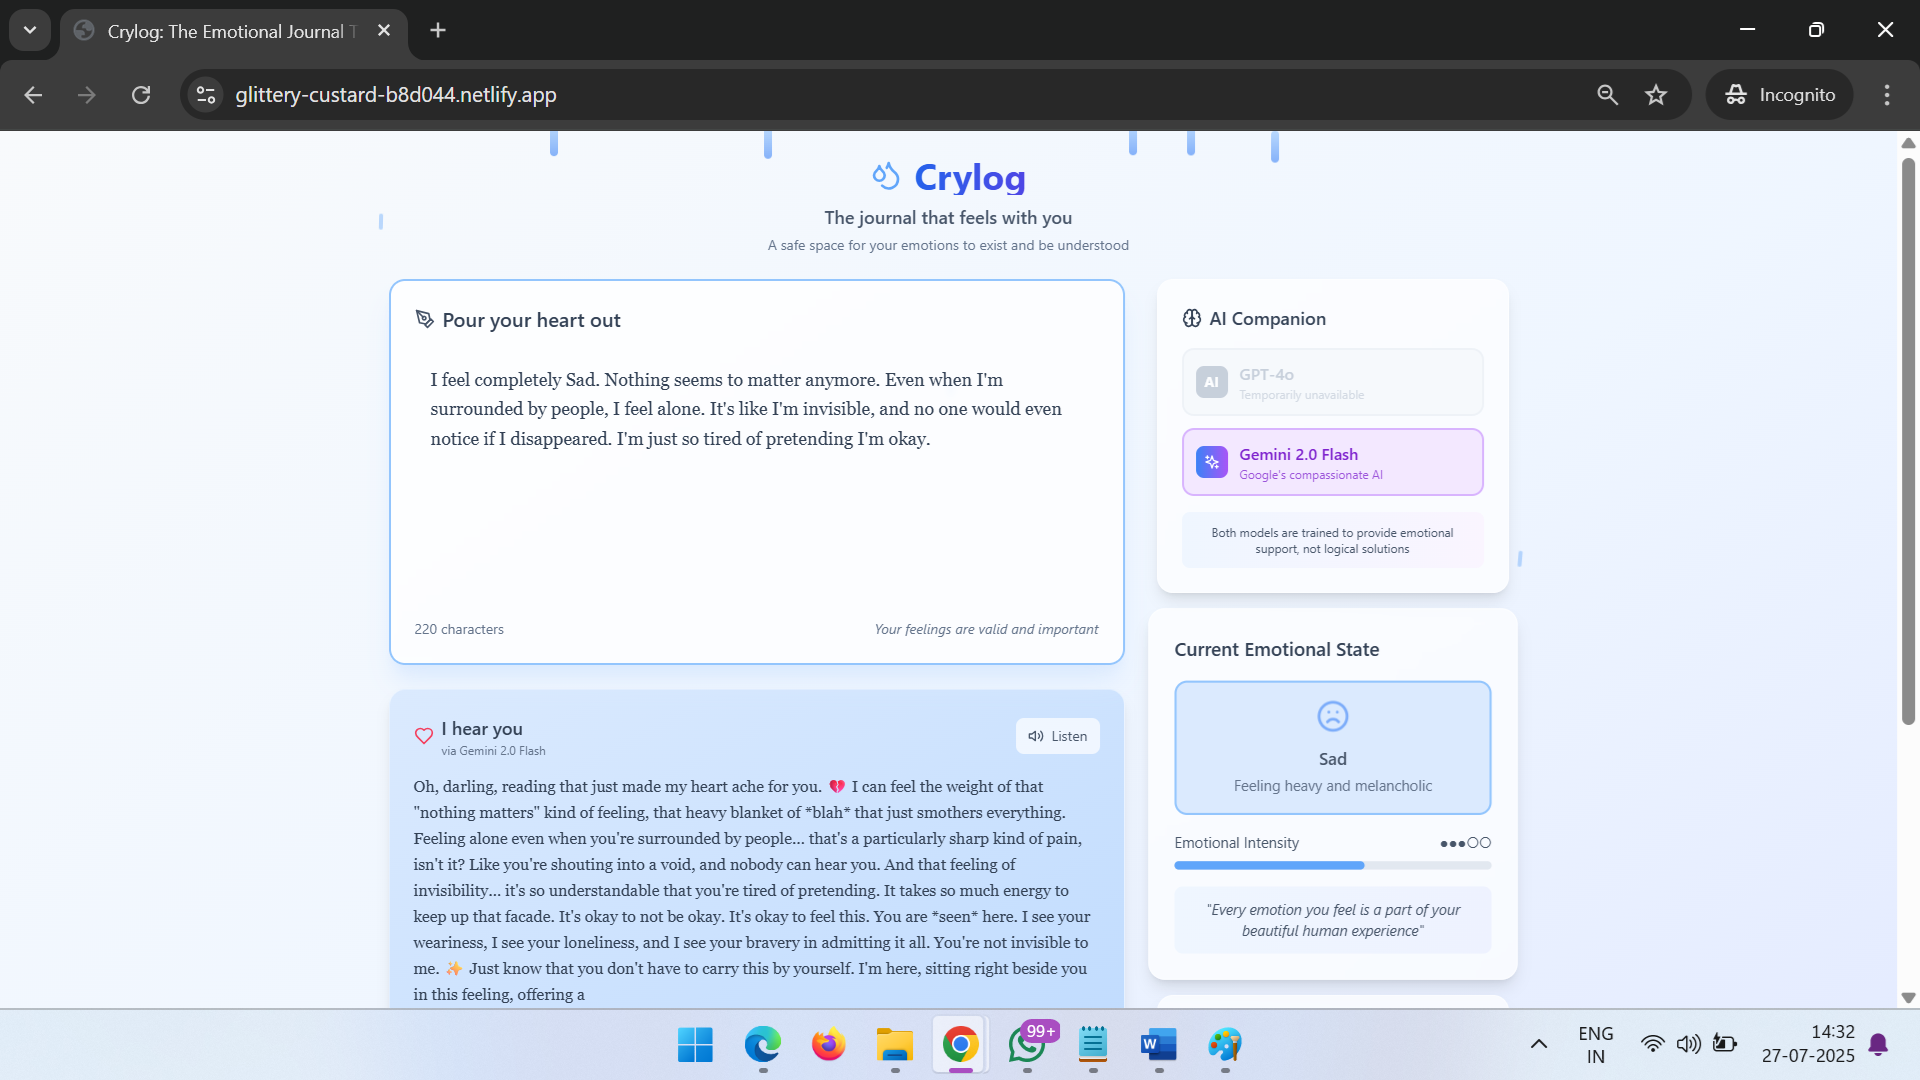Select the Gemini 2.0 Flash companion model
The height and width of the screenshot is (1080, 1920).
1331,462
